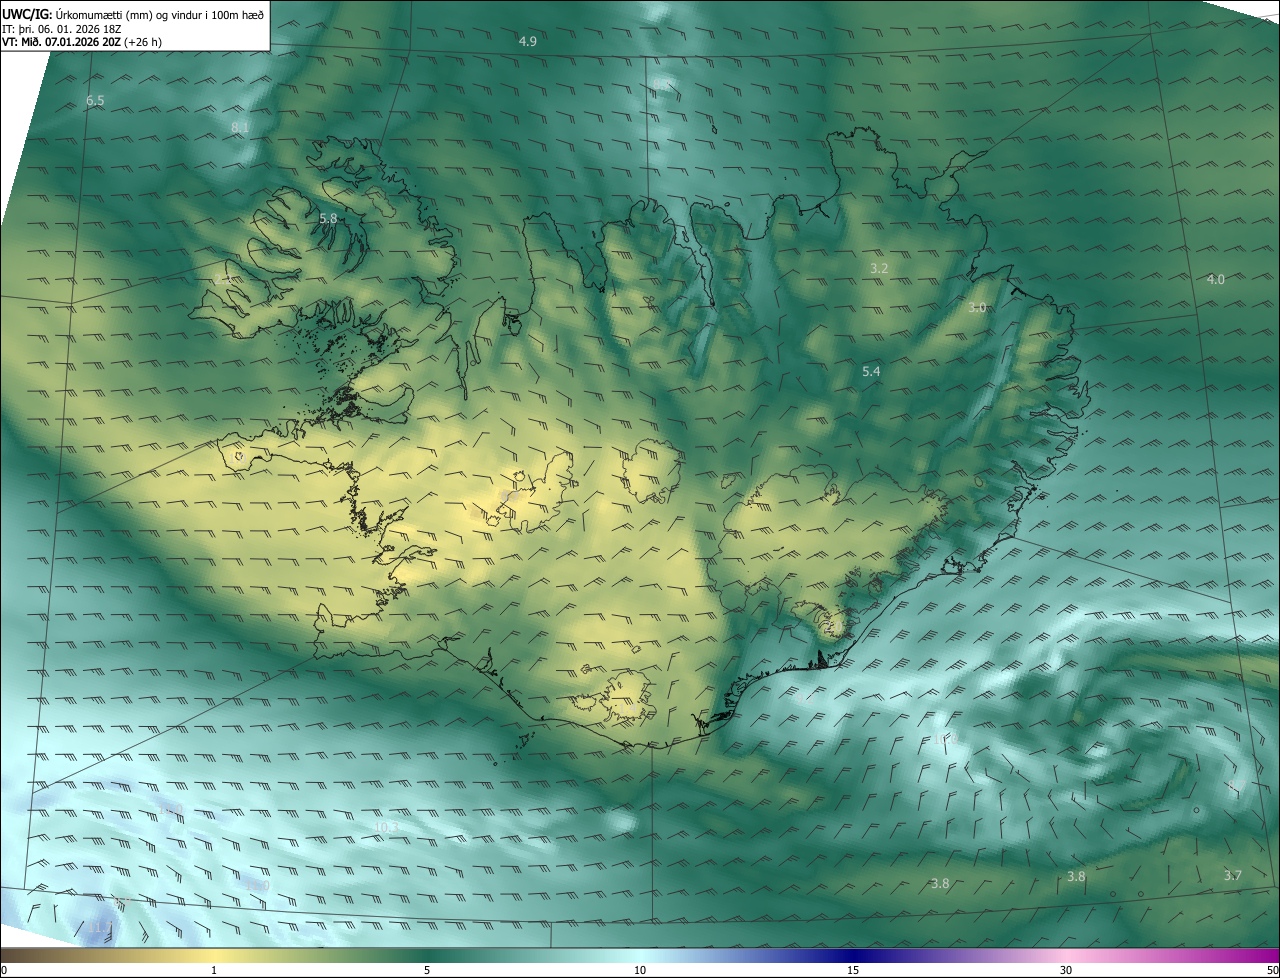Select the 6.5 value label
Viewport: 1280px width, 978px height.
click(95, 101)
